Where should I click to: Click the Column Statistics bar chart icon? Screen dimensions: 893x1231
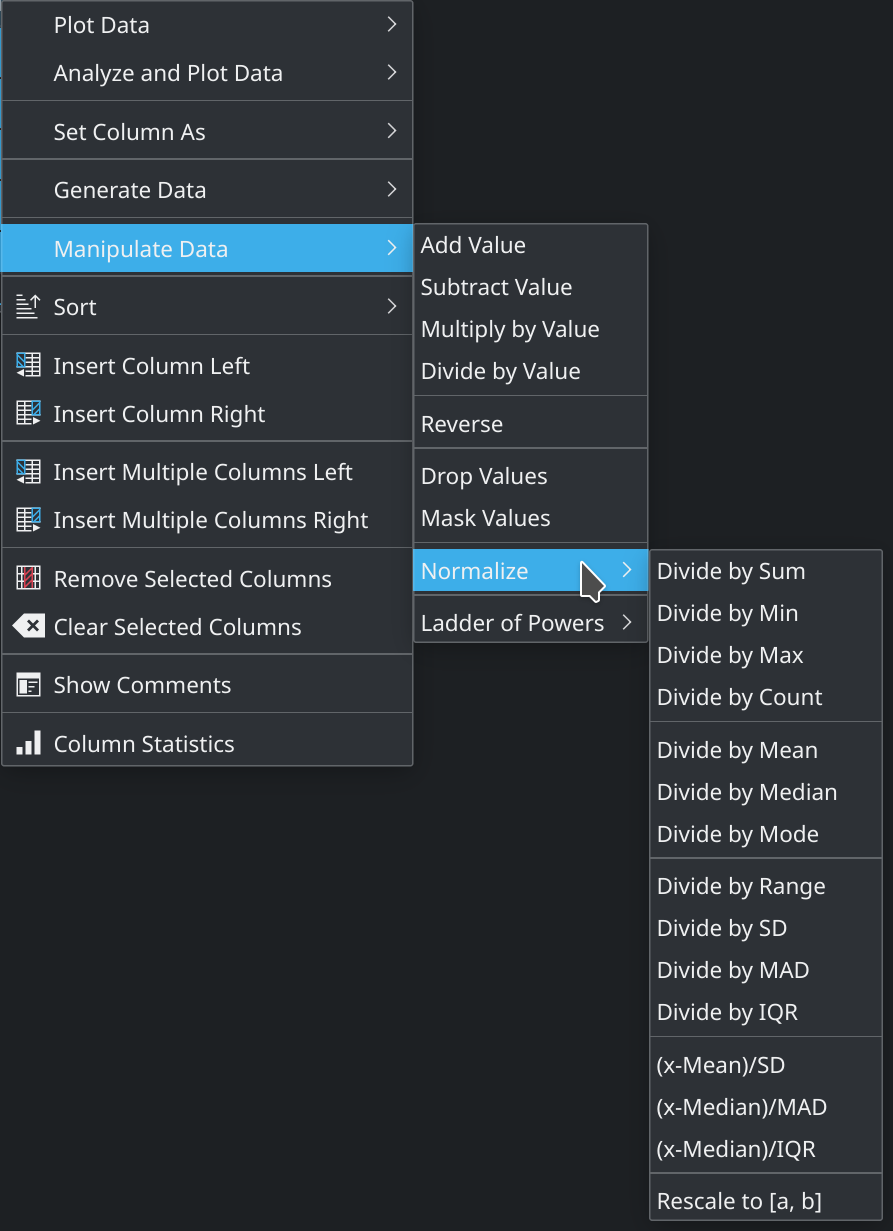coord(29,743)
